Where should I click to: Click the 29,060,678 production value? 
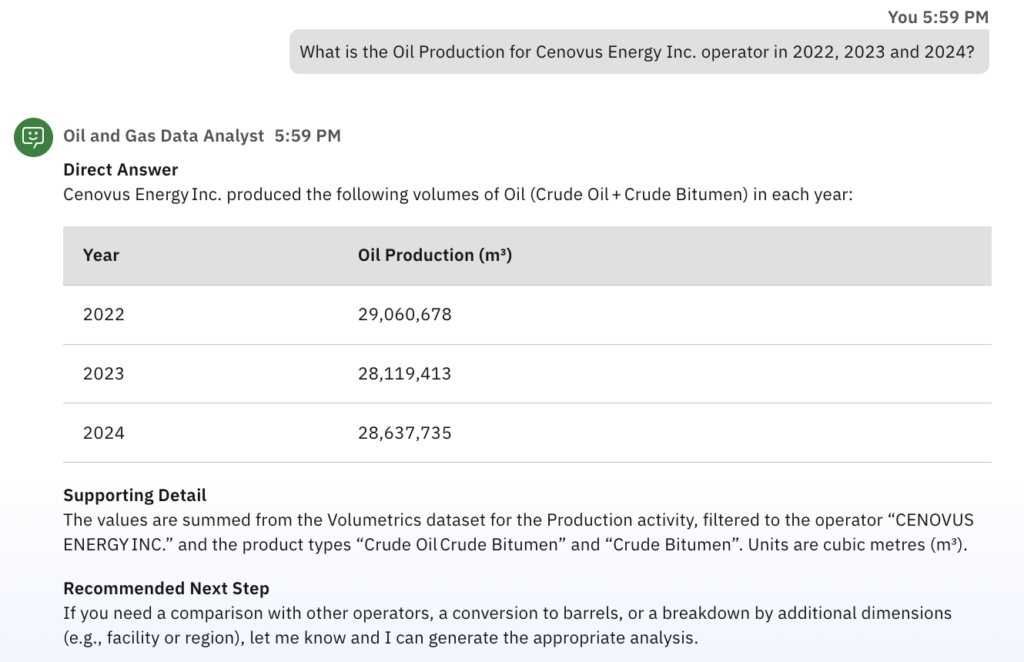[405, 314]
